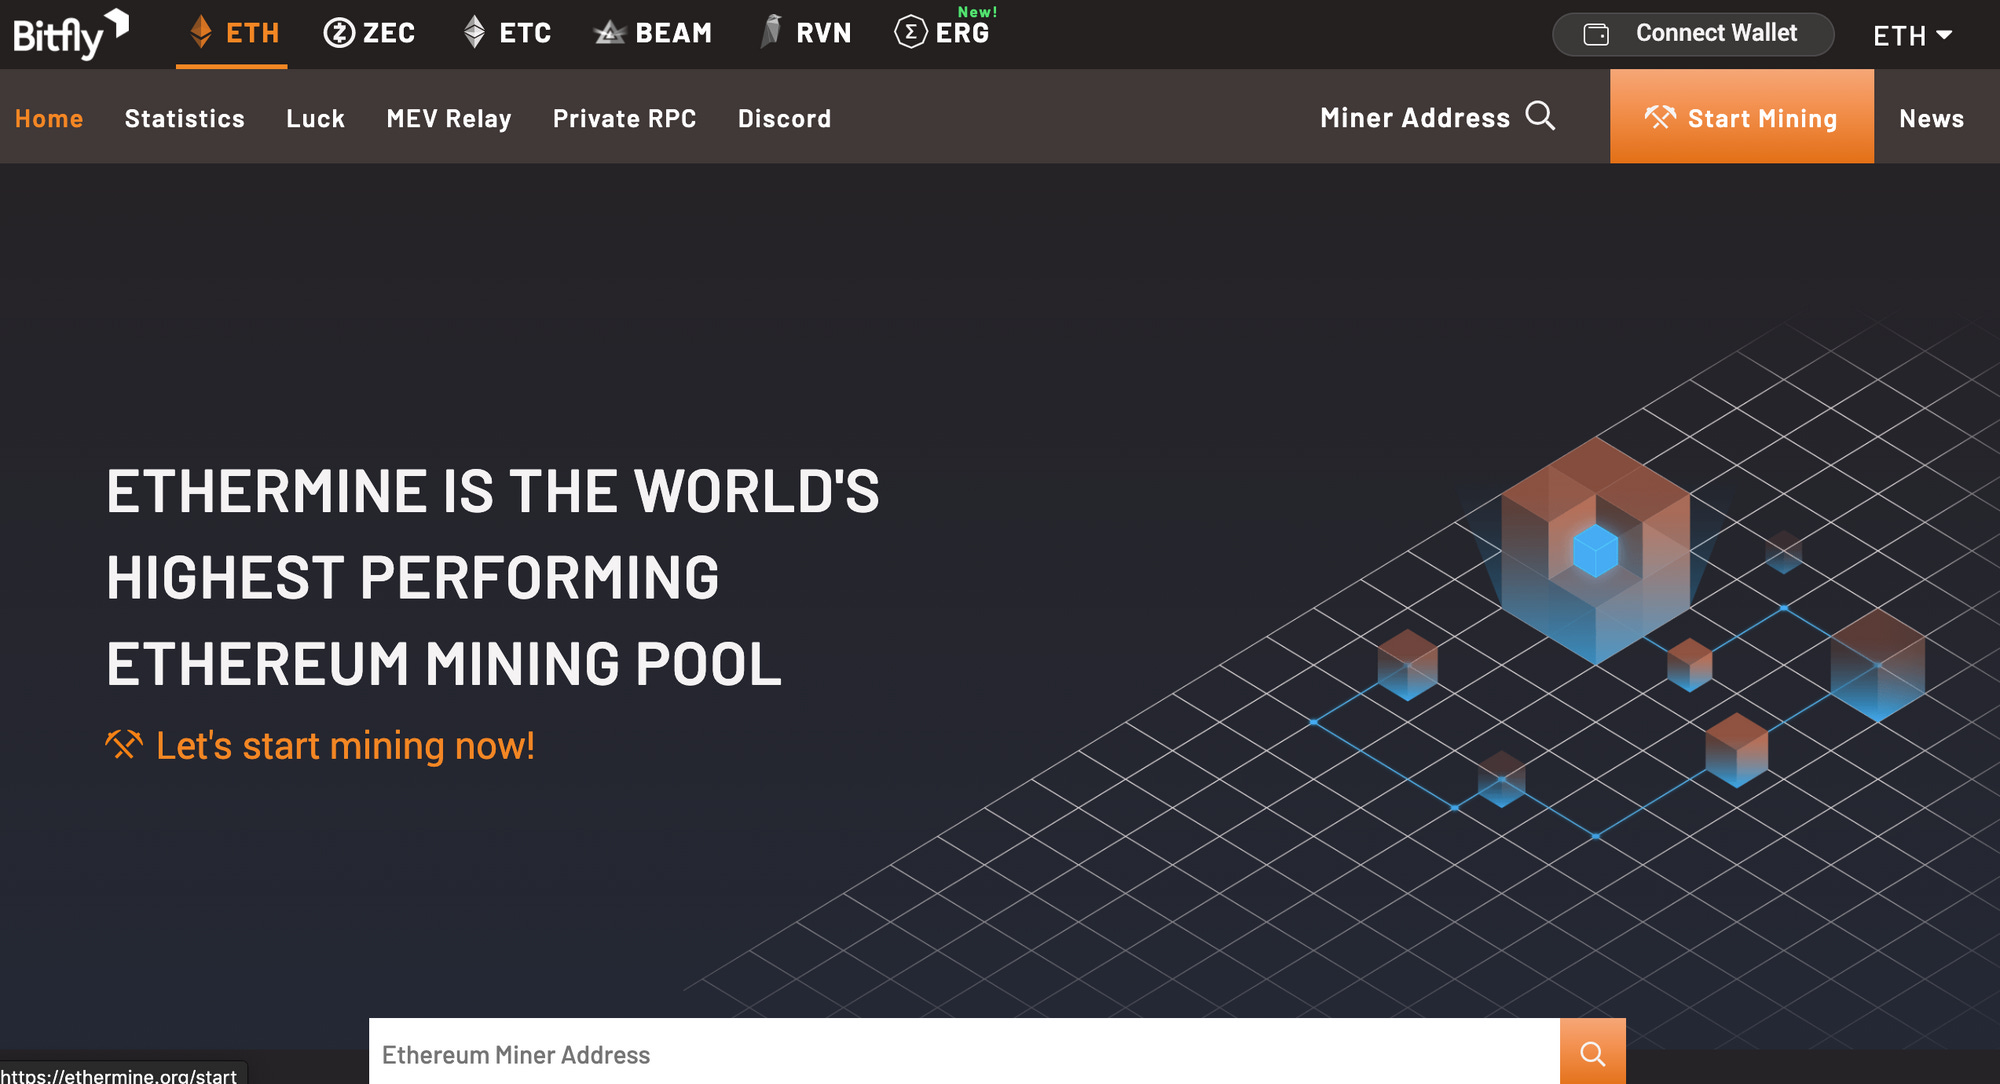The width and height of the screenshot is (2000, 1084).
Task: Switch to the BEAM pool tab
Action: click(x=653, y=33)
